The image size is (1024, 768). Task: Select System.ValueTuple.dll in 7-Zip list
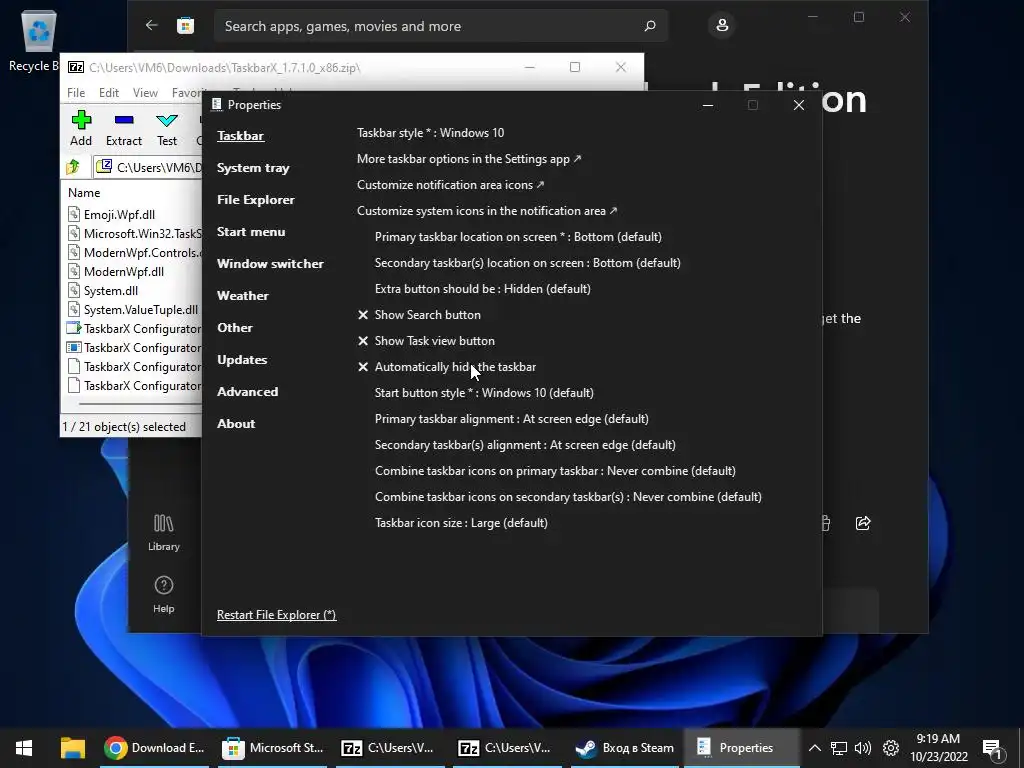pos(133,310)
